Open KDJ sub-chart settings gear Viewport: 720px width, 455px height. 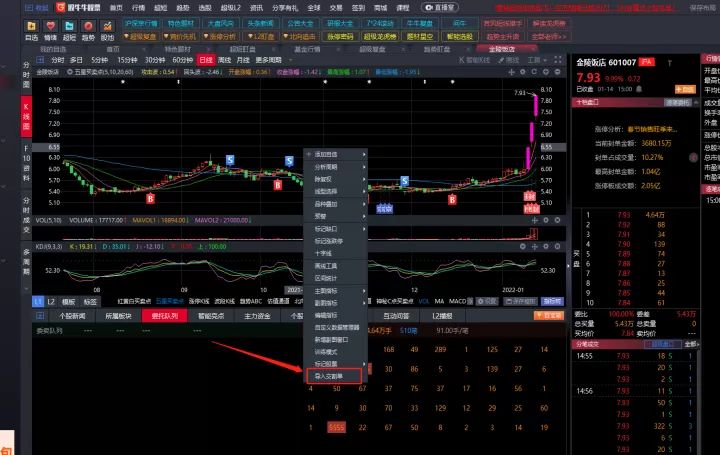point(546,247)
